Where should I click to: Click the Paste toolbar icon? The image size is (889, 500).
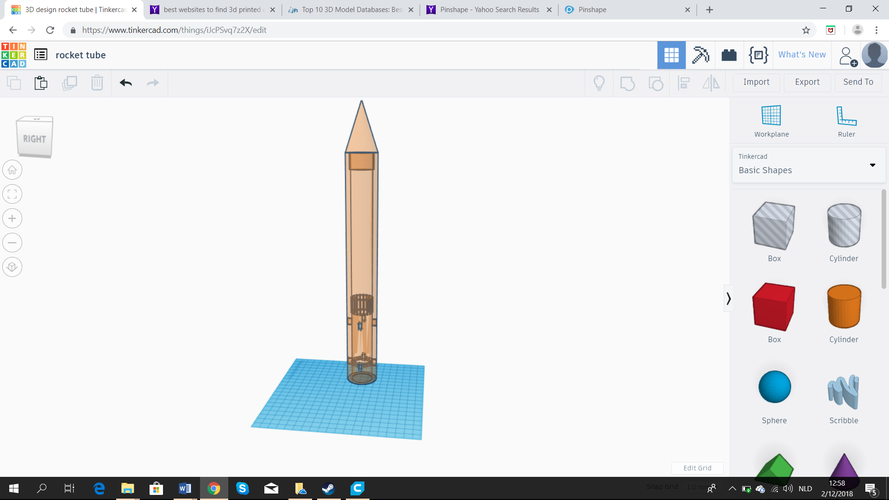coord(41,83)
